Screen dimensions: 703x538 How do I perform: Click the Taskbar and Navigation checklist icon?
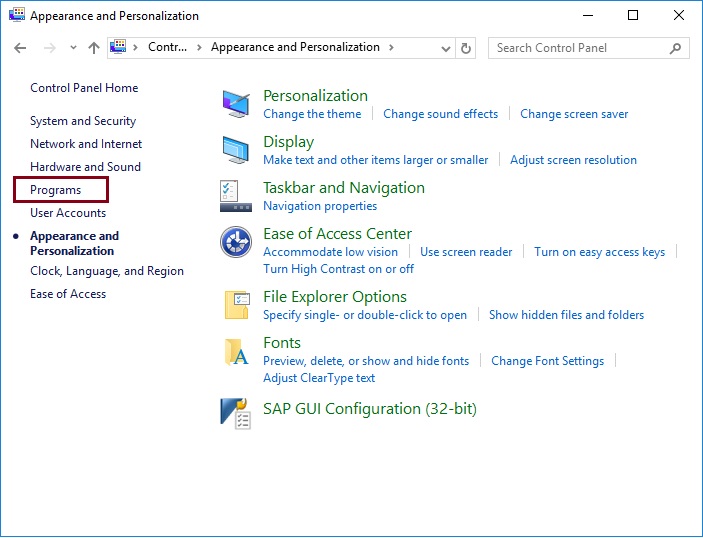tap(236, 196)
